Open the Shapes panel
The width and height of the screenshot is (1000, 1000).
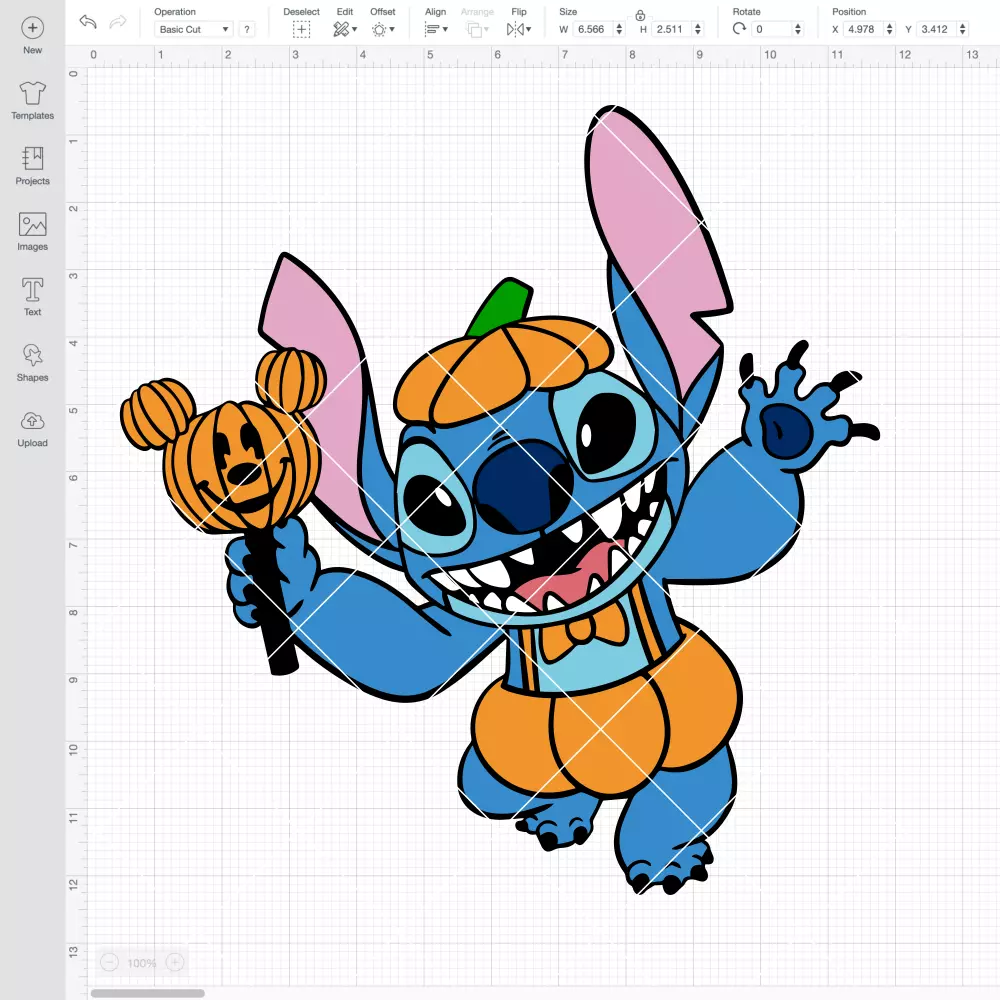tap(32, 362)
